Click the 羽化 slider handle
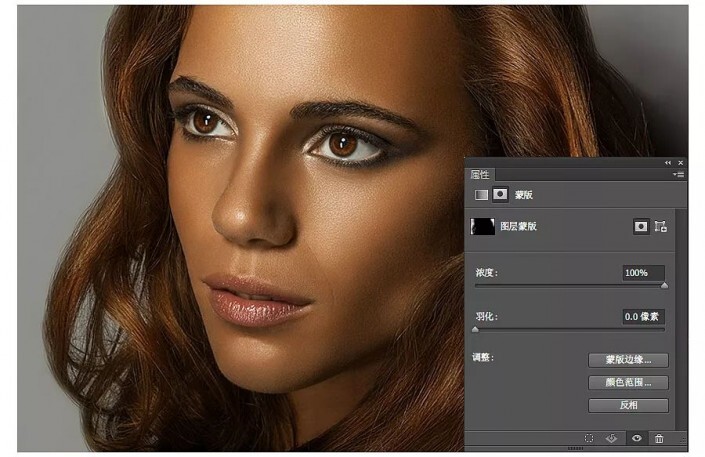The image size is (705, 457). tap(475, 329)
